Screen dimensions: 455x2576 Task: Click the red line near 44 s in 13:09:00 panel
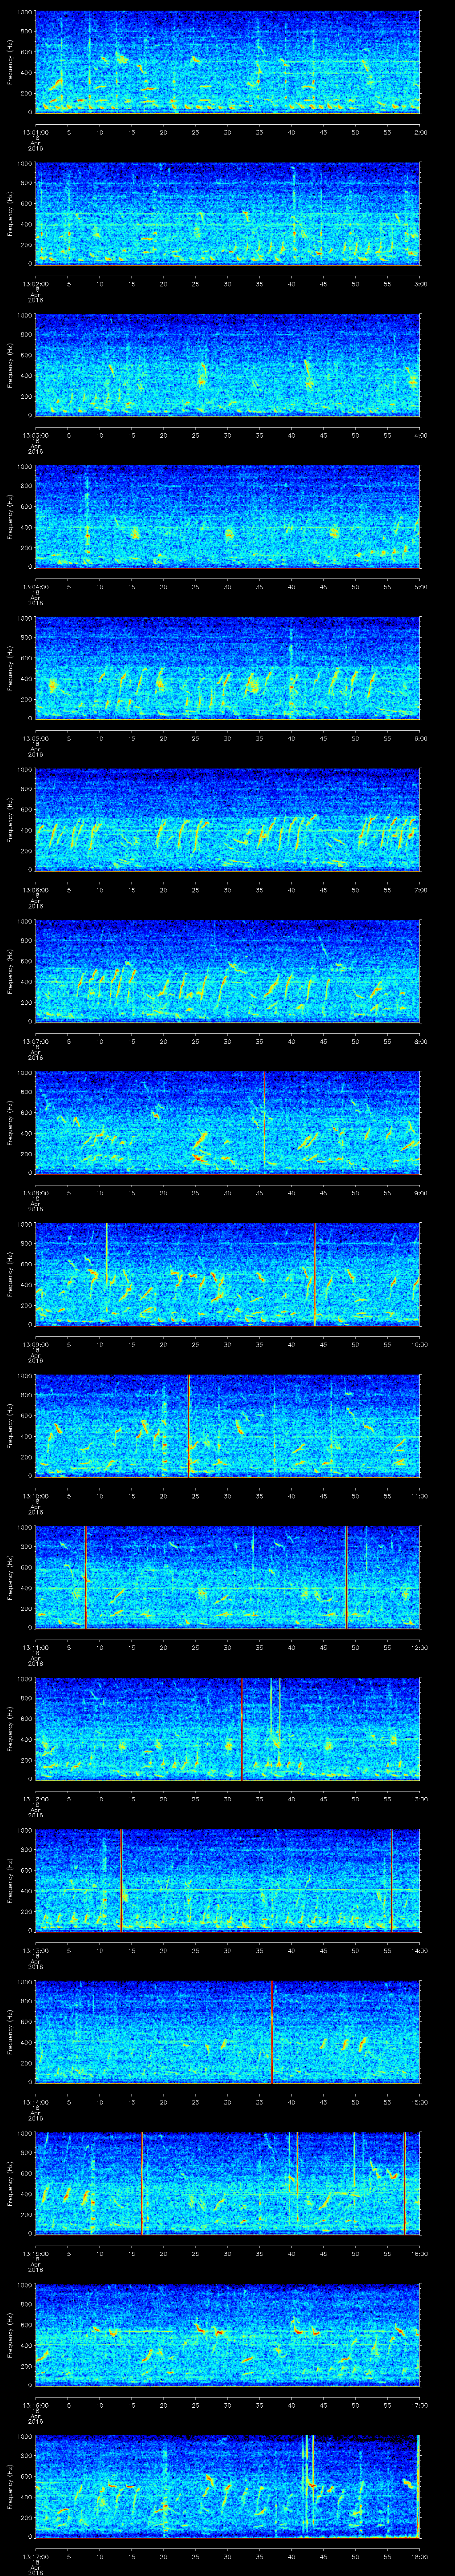(x=315, y=1274)
